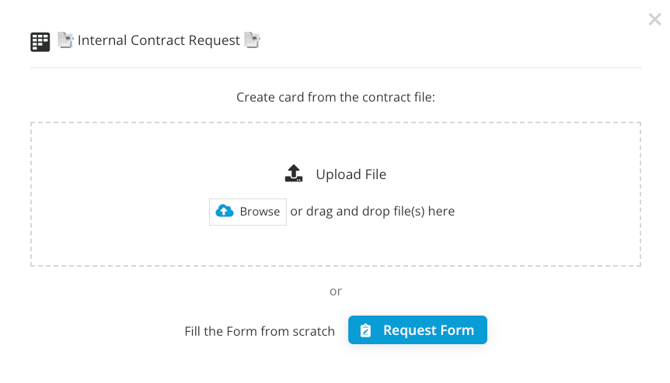The height and width of the screenshot is (383, 670).
Task: Click the dashed file drop zone
Action: coord(335,194)
